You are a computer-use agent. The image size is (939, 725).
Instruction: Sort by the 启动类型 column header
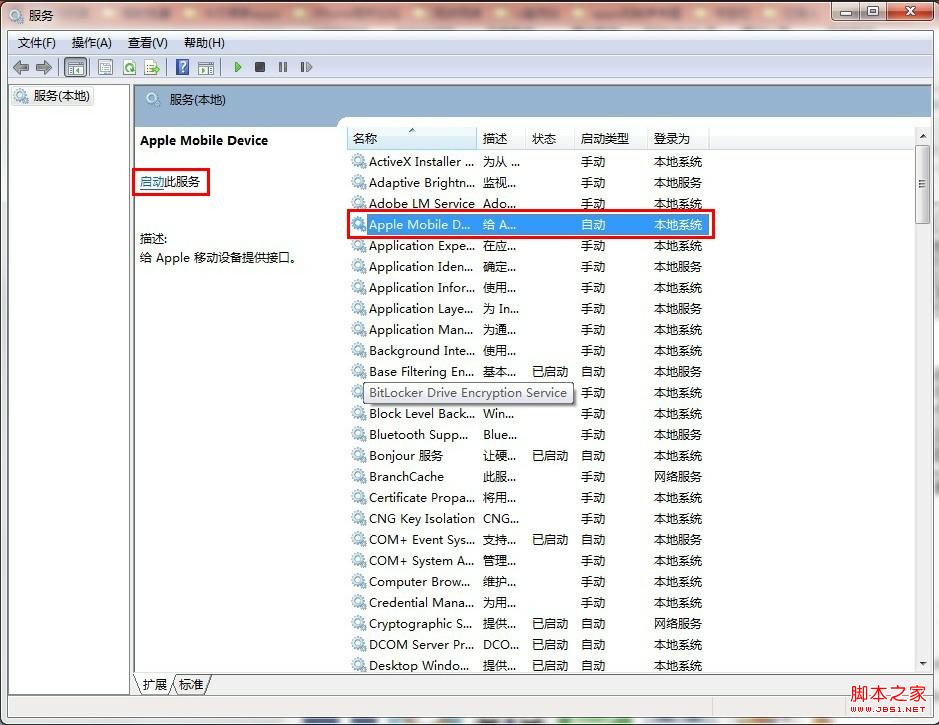[610, 138]
